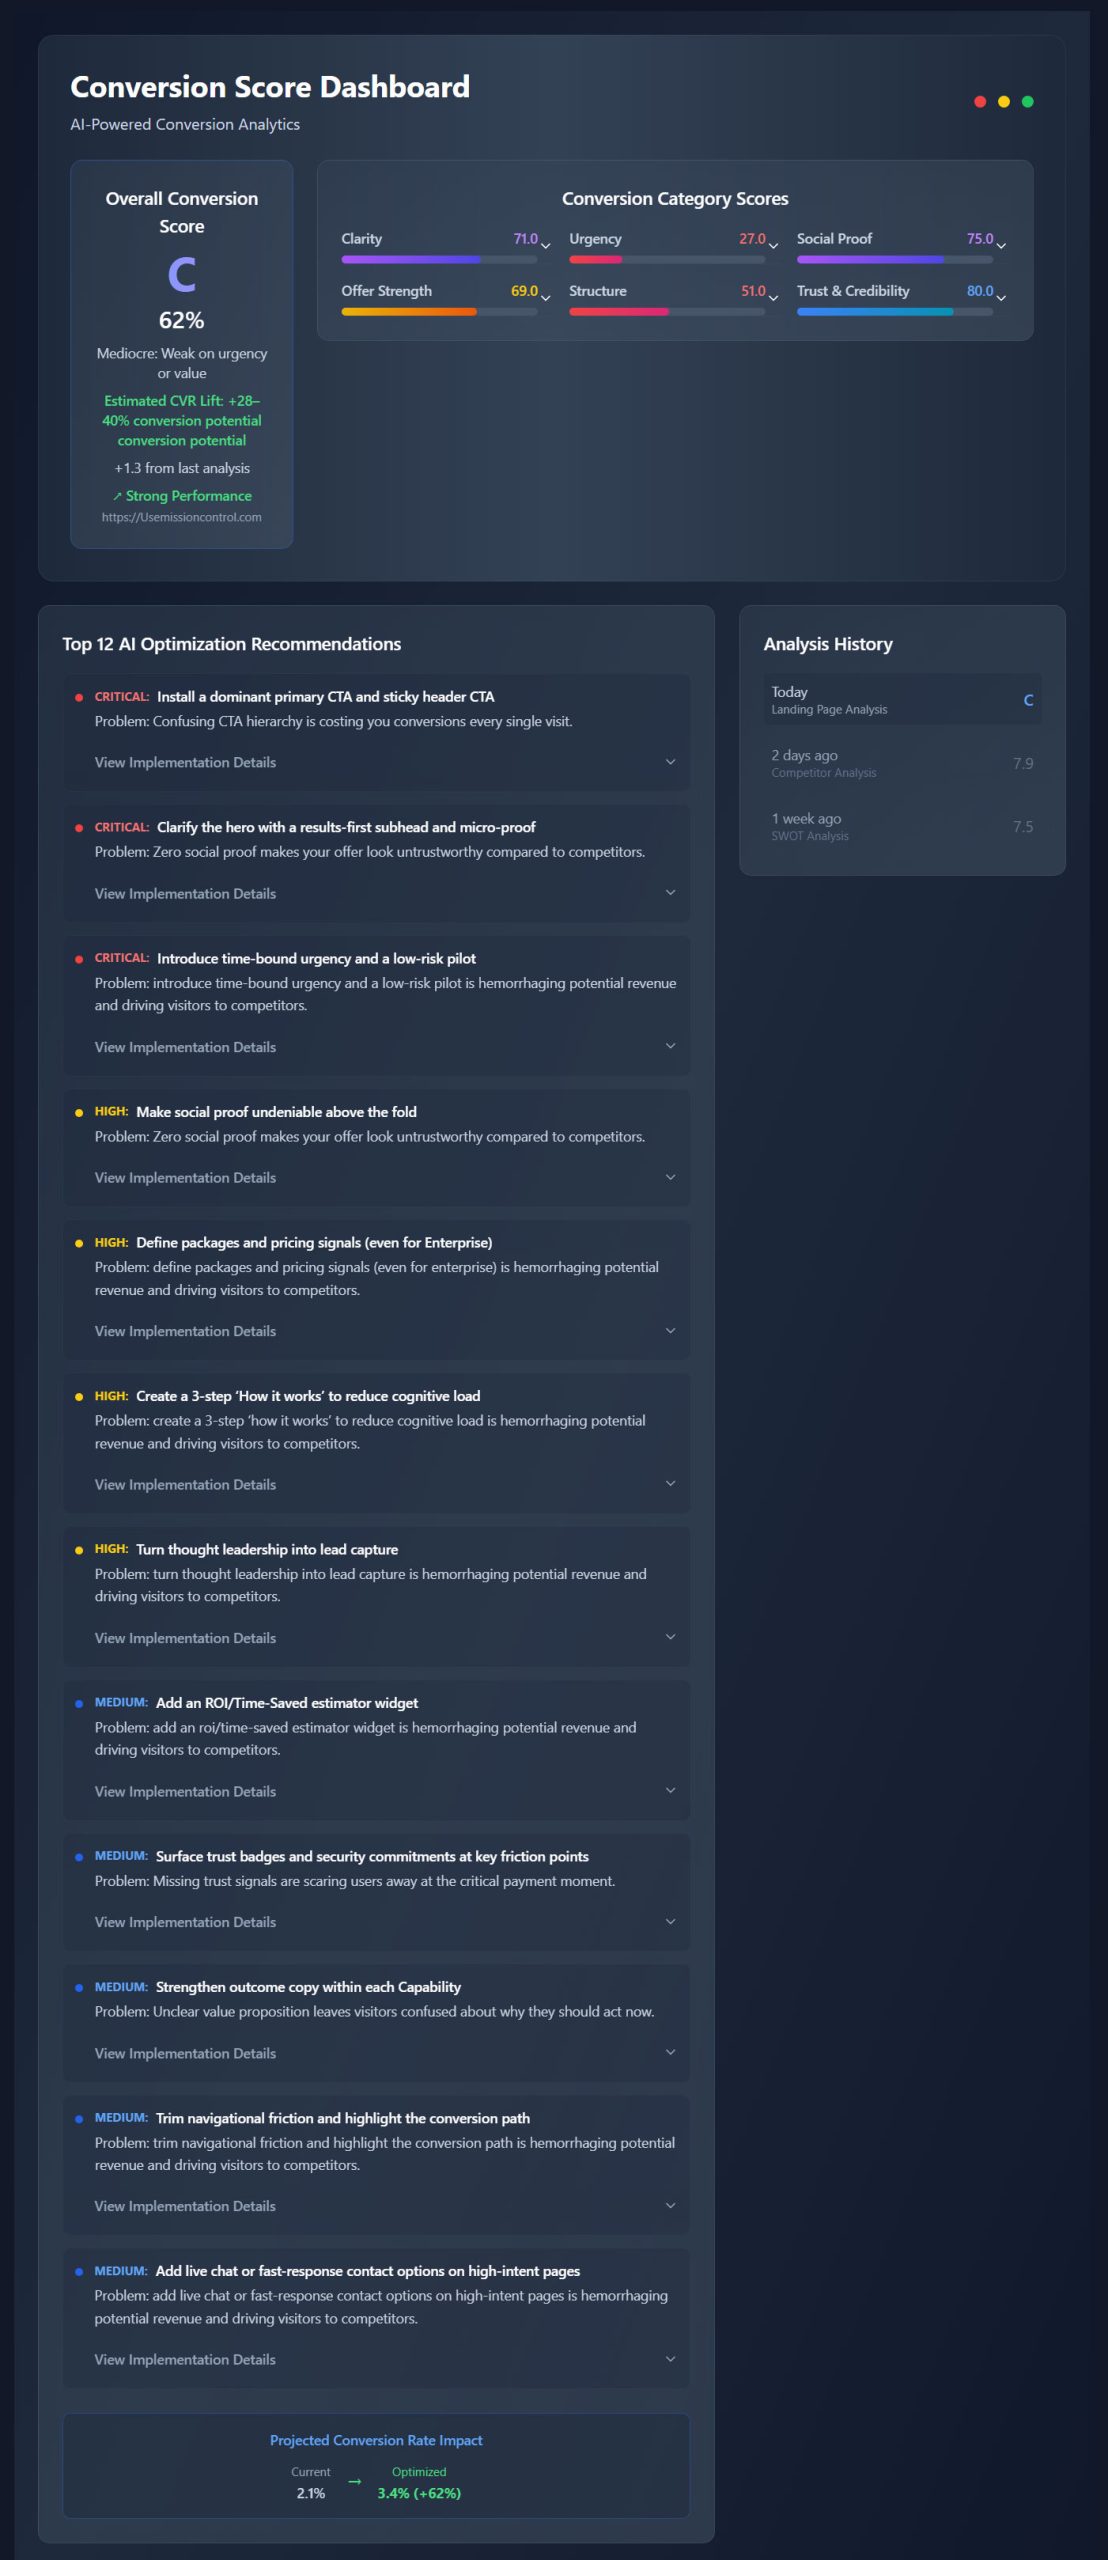Viewport: 1108px width, 2560px height.
Task: Expand the Clarity score chevron
Action: click(x=545, y=246)
